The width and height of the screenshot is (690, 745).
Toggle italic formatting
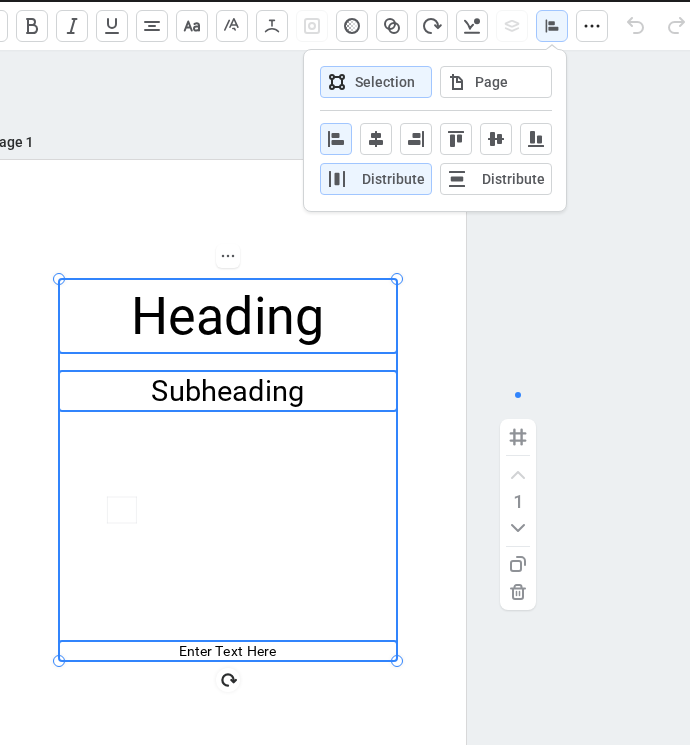pos(72,26)
